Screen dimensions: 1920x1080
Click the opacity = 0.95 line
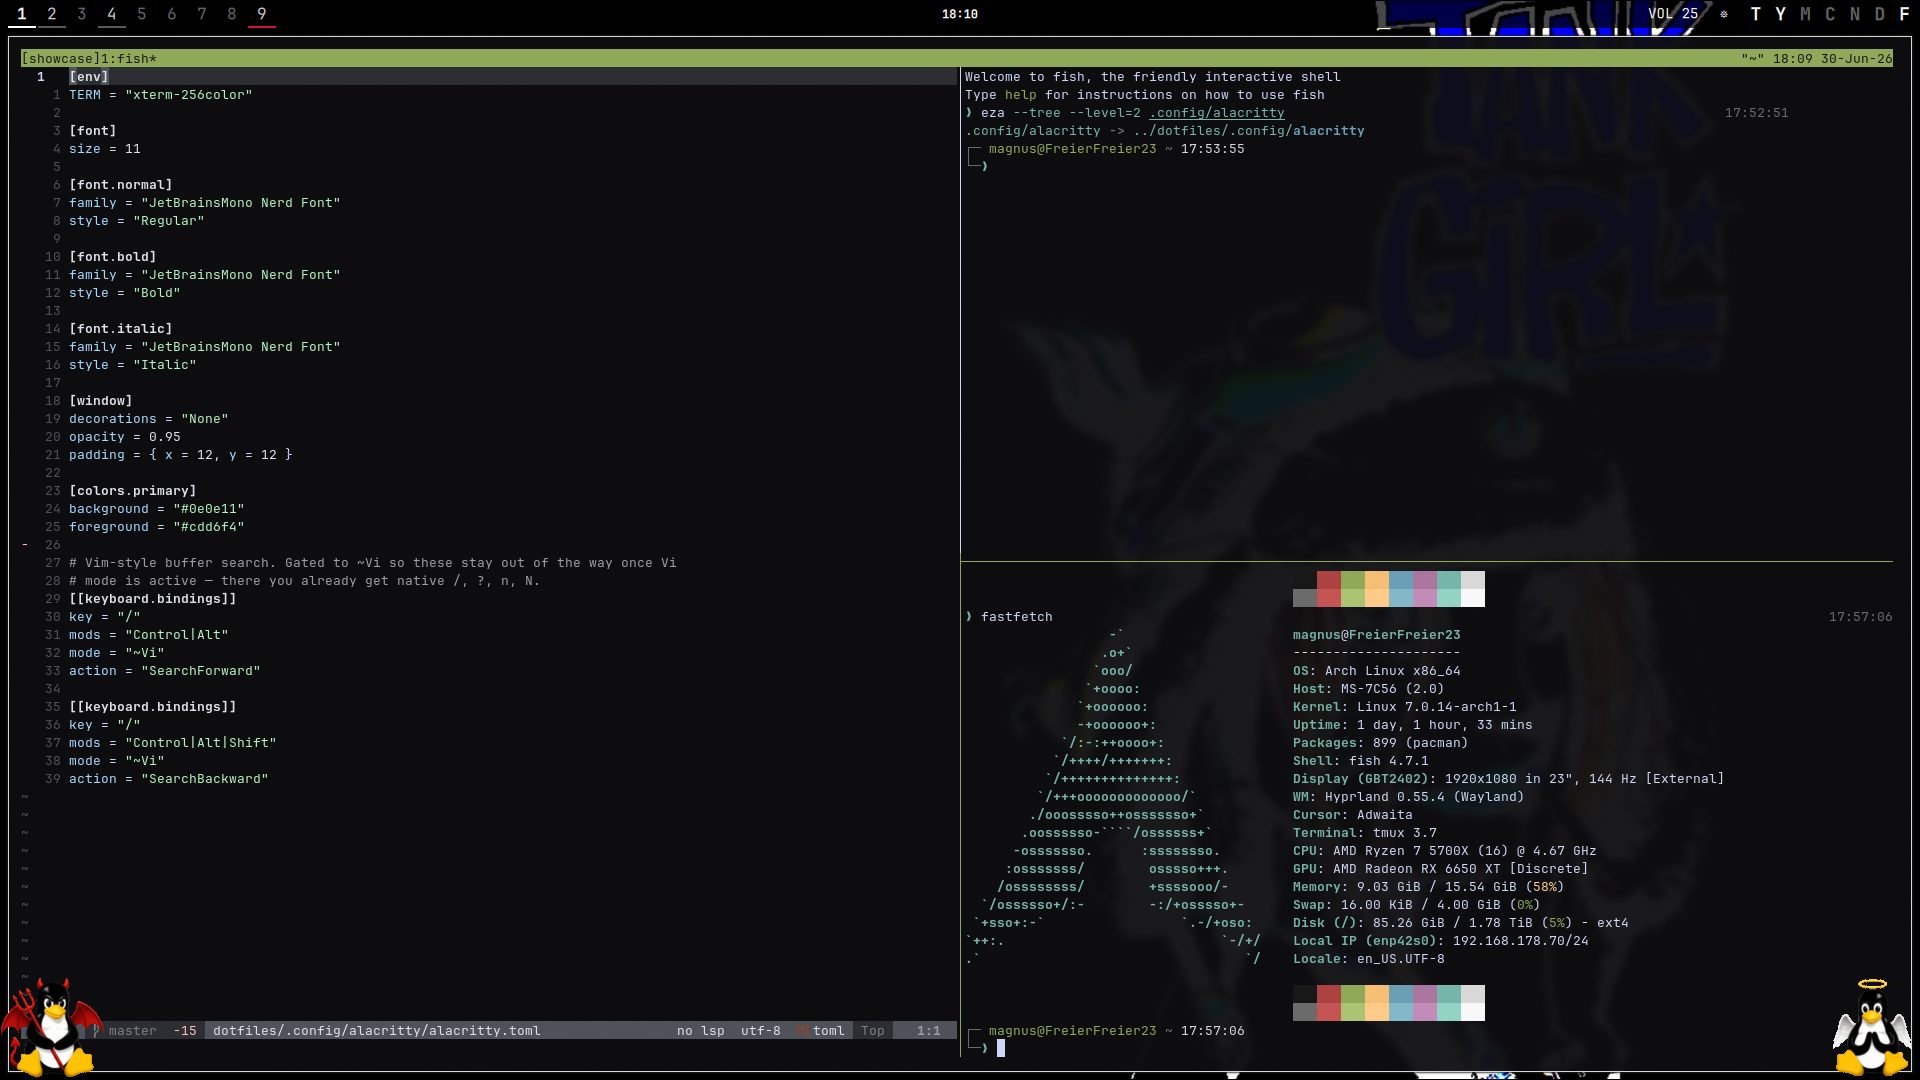pos(125,437)
